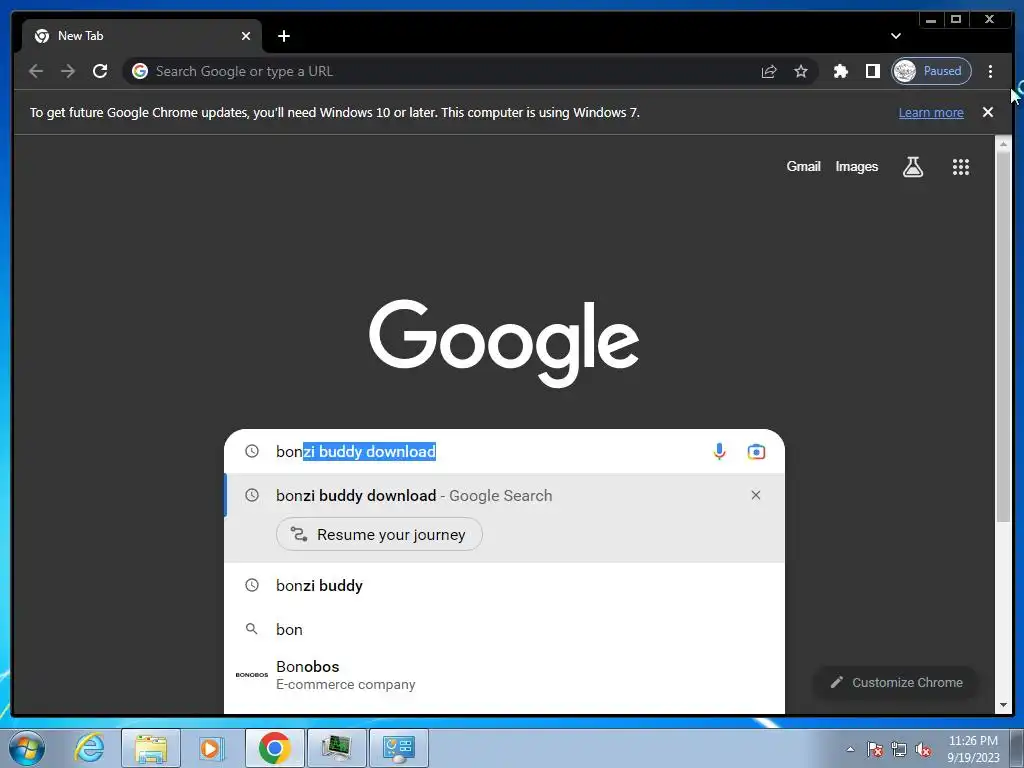The width and height of the screenshot is (1024, 768).
Task: Open the Action Center flag icon
Action: click(x=874, y=750)
